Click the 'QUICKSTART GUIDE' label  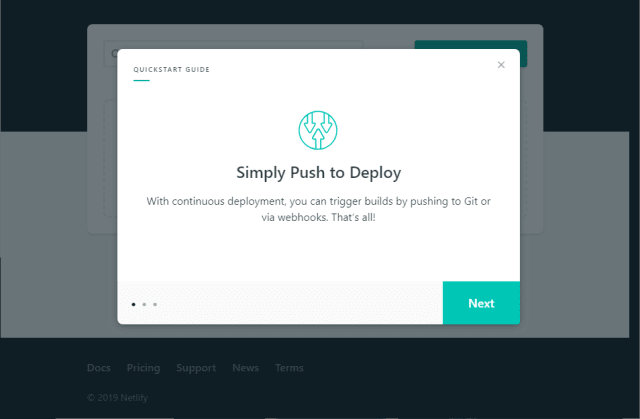pyautogui.click(x=171, y=69)
